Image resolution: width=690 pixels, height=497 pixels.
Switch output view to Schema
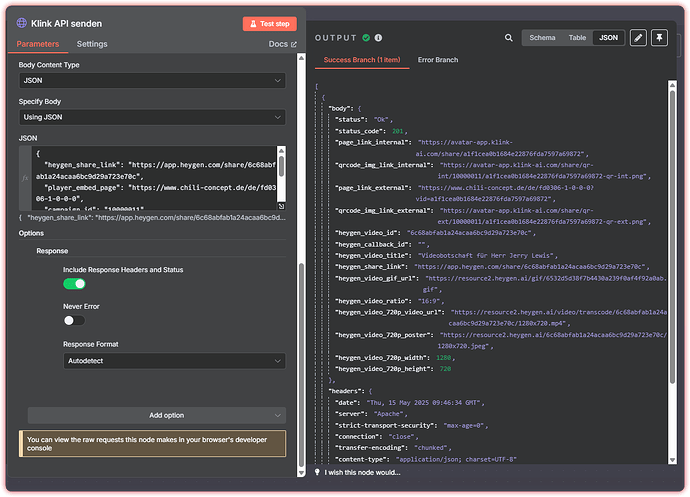[542, 38]
